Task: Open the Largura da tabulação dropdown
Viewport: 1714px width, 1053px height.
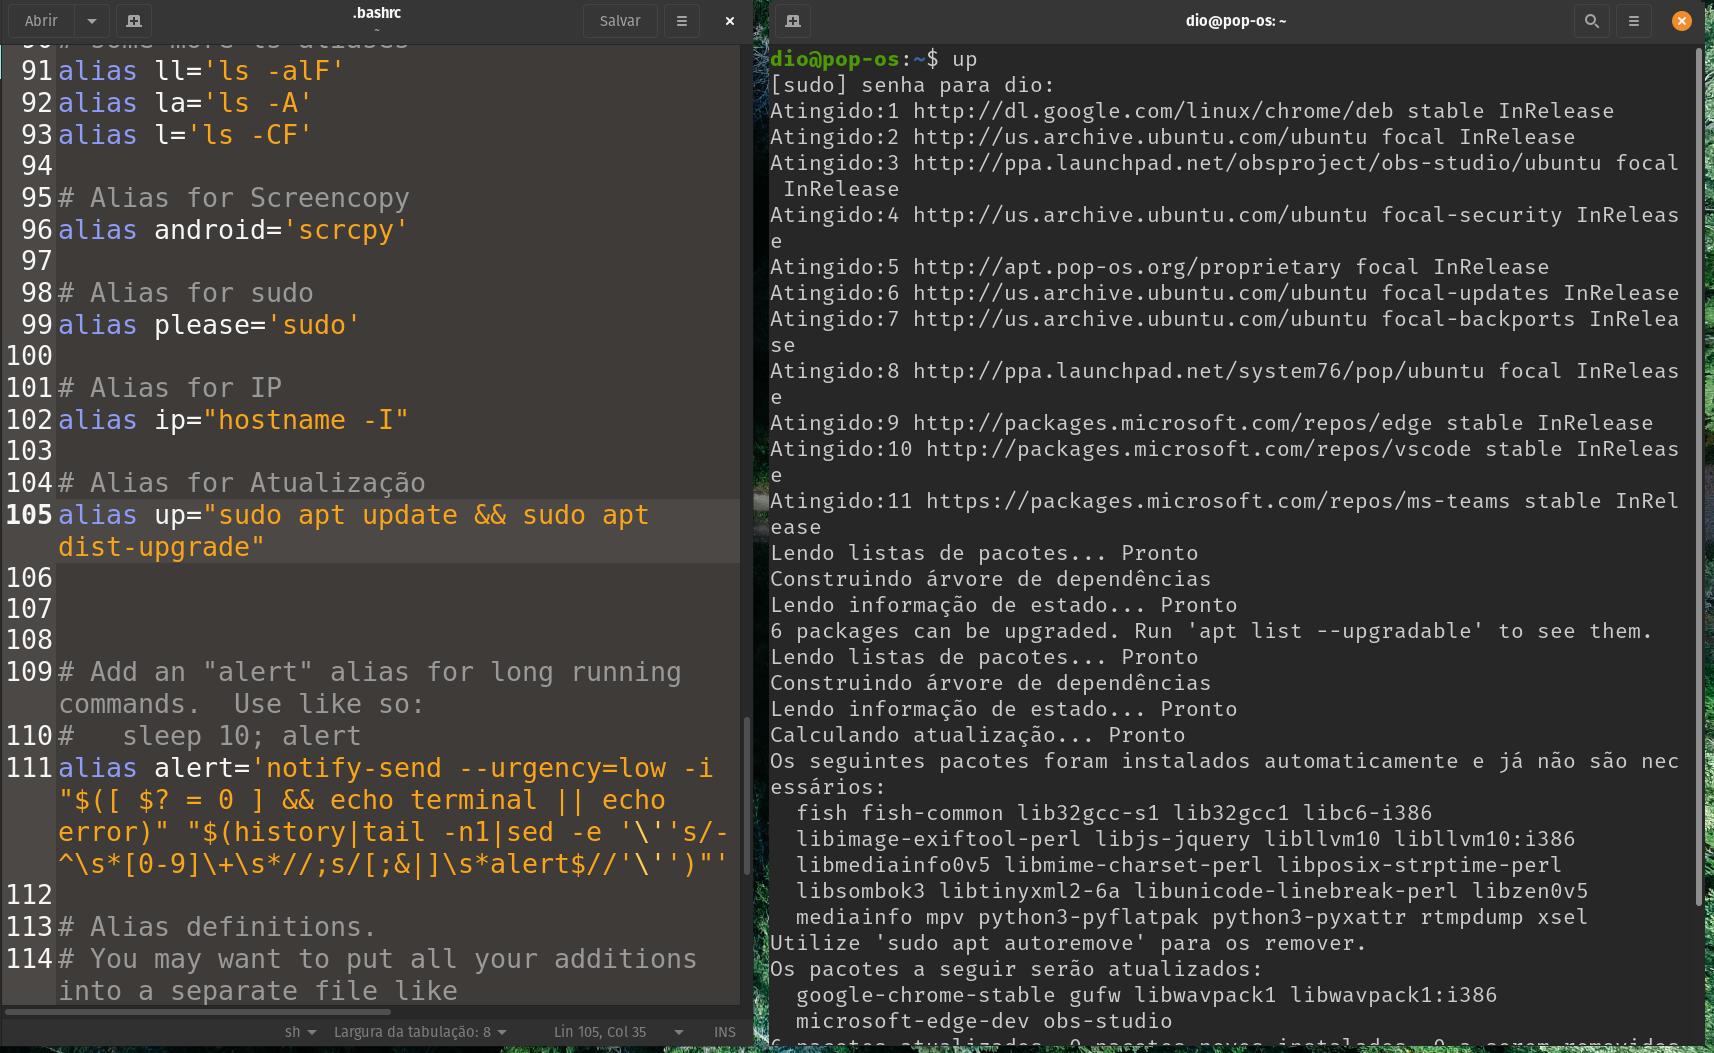Action: coord(420,1032)
